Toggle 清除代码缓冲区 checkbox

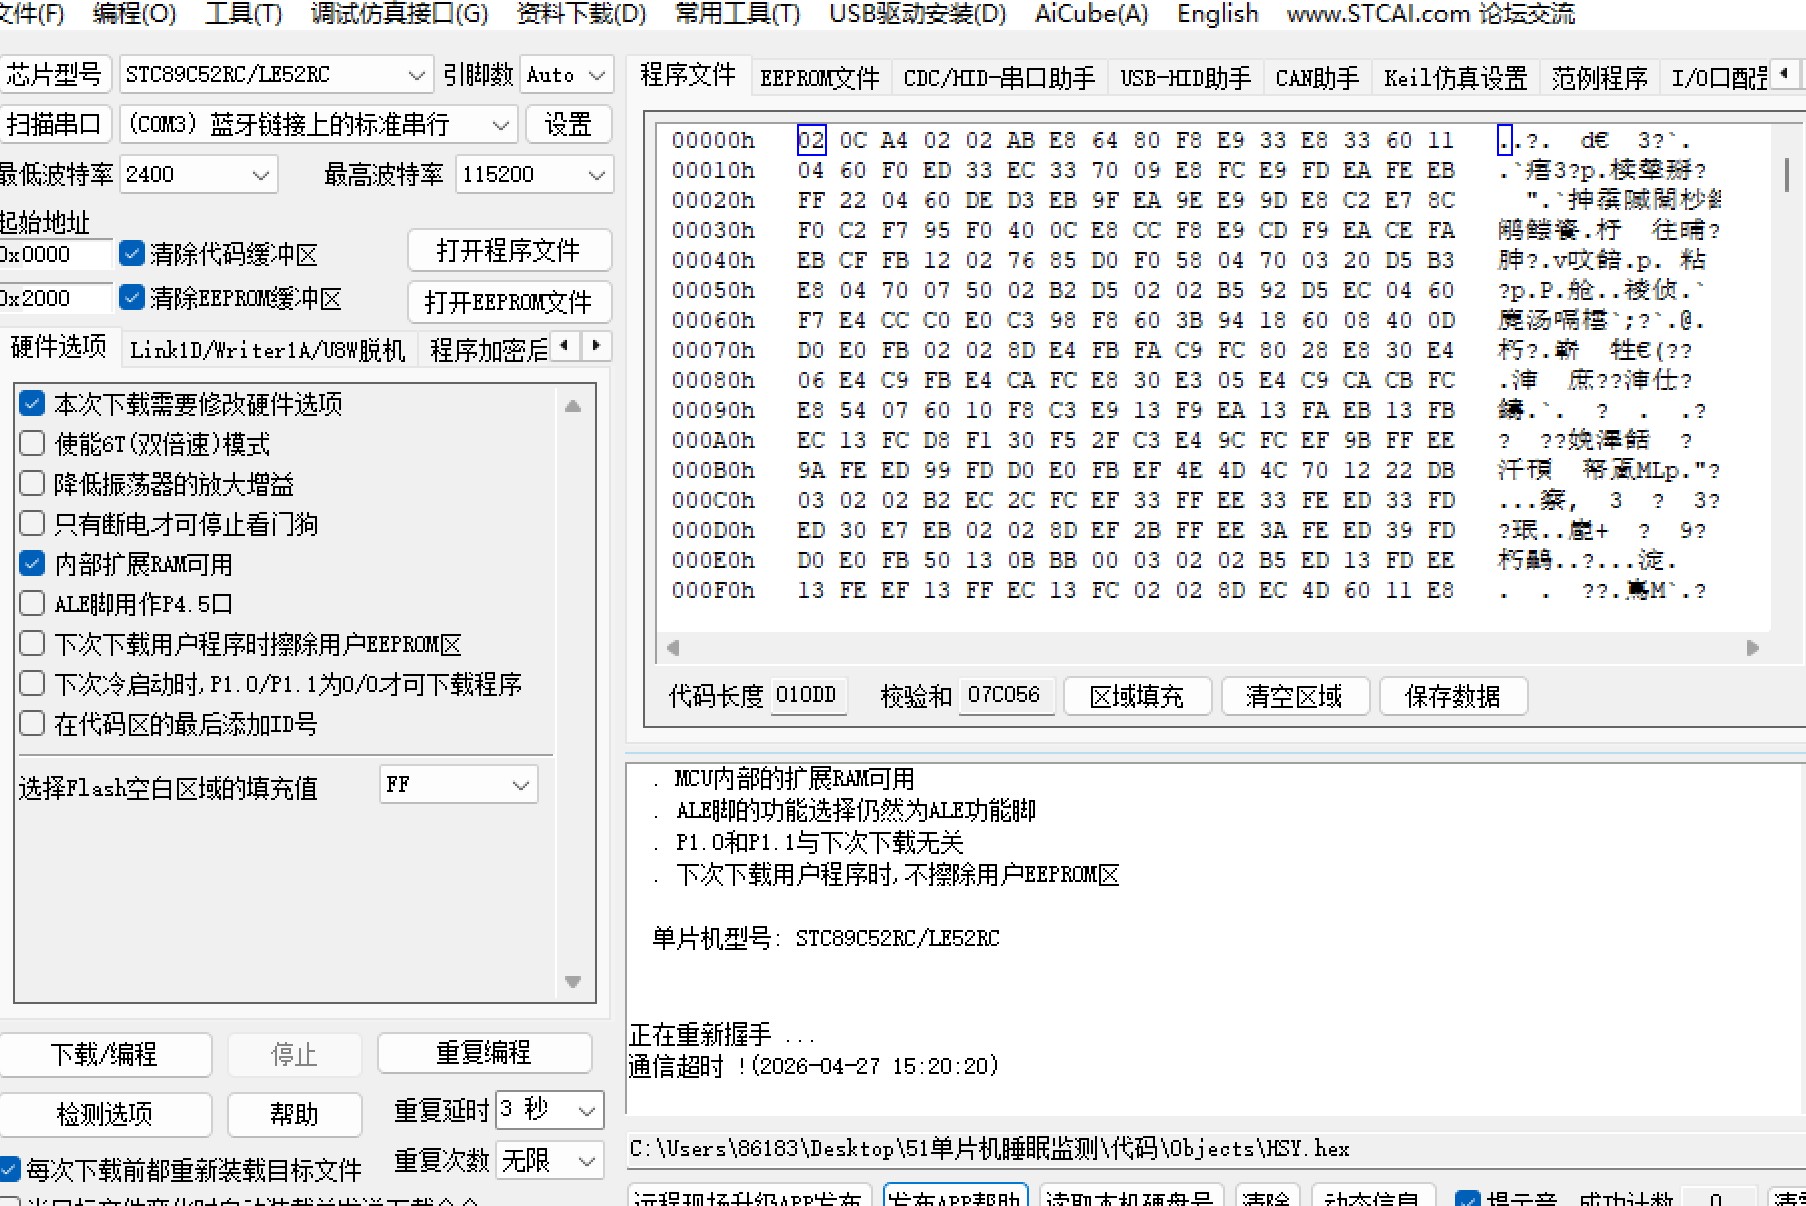[132, 253]
